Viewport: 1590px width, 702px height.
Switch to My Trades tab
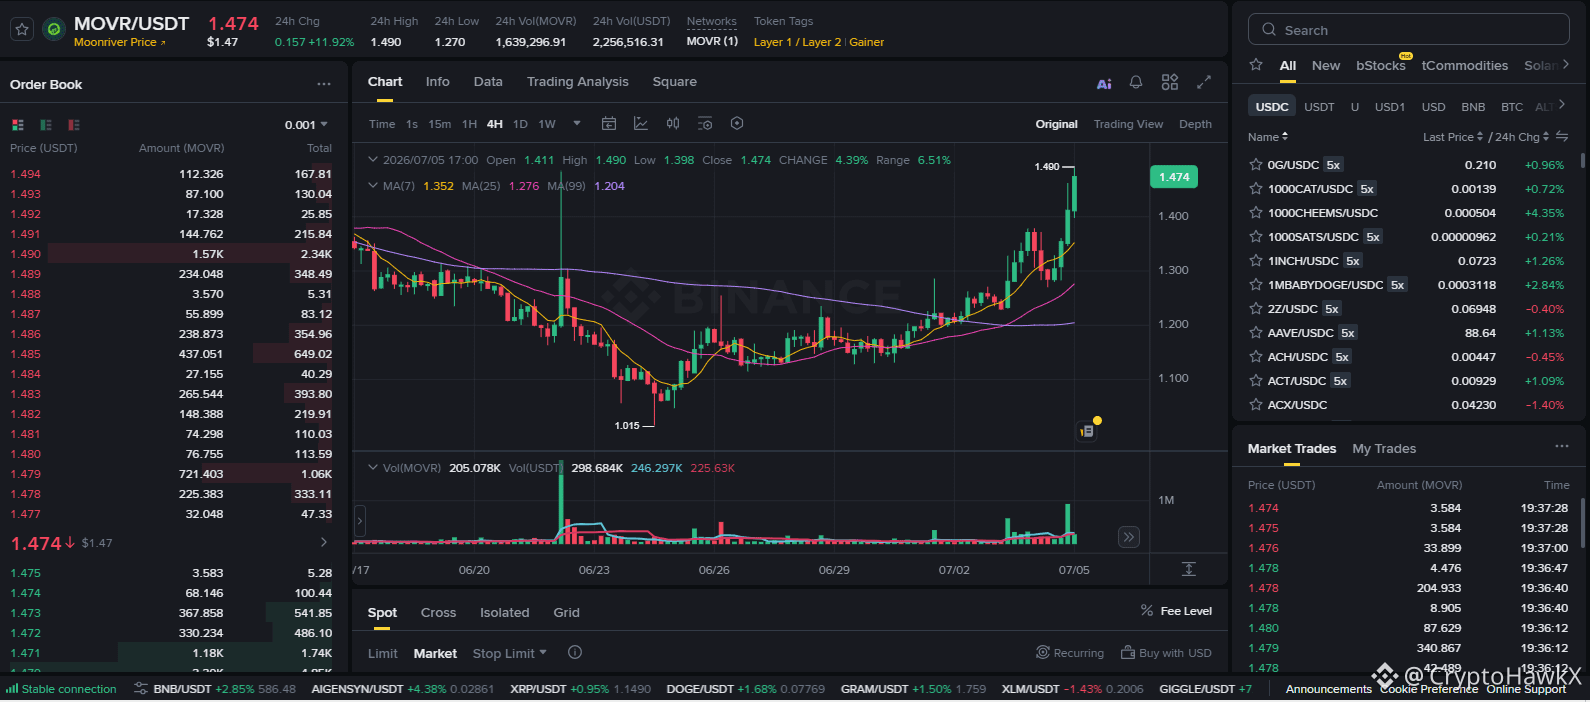1384,448
